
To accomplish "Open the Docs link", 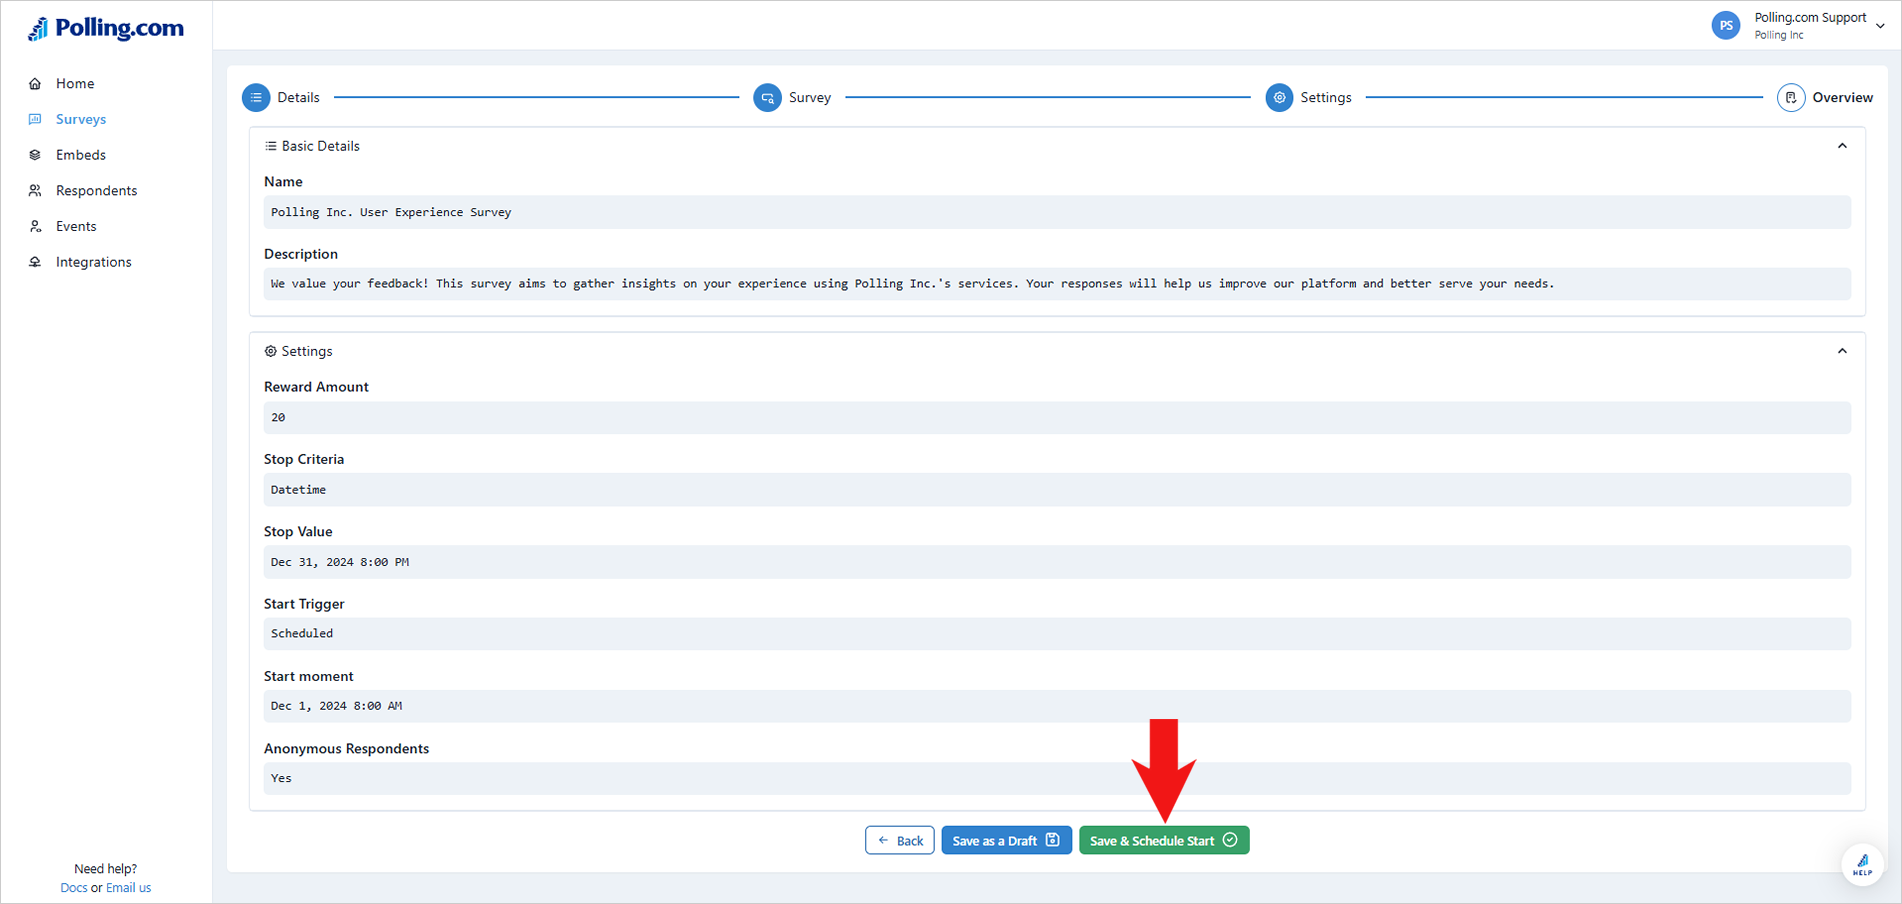I will (73, 888).
